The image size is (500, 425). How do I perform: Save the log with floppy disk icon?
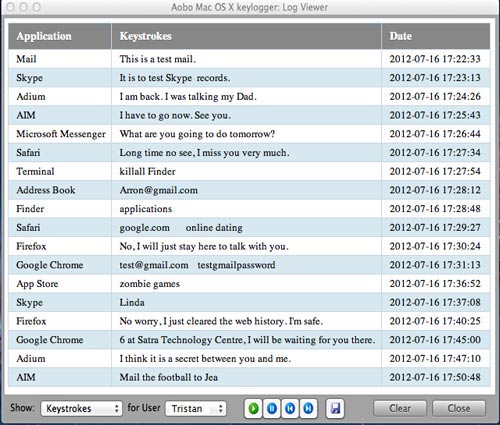coord(335,408)
